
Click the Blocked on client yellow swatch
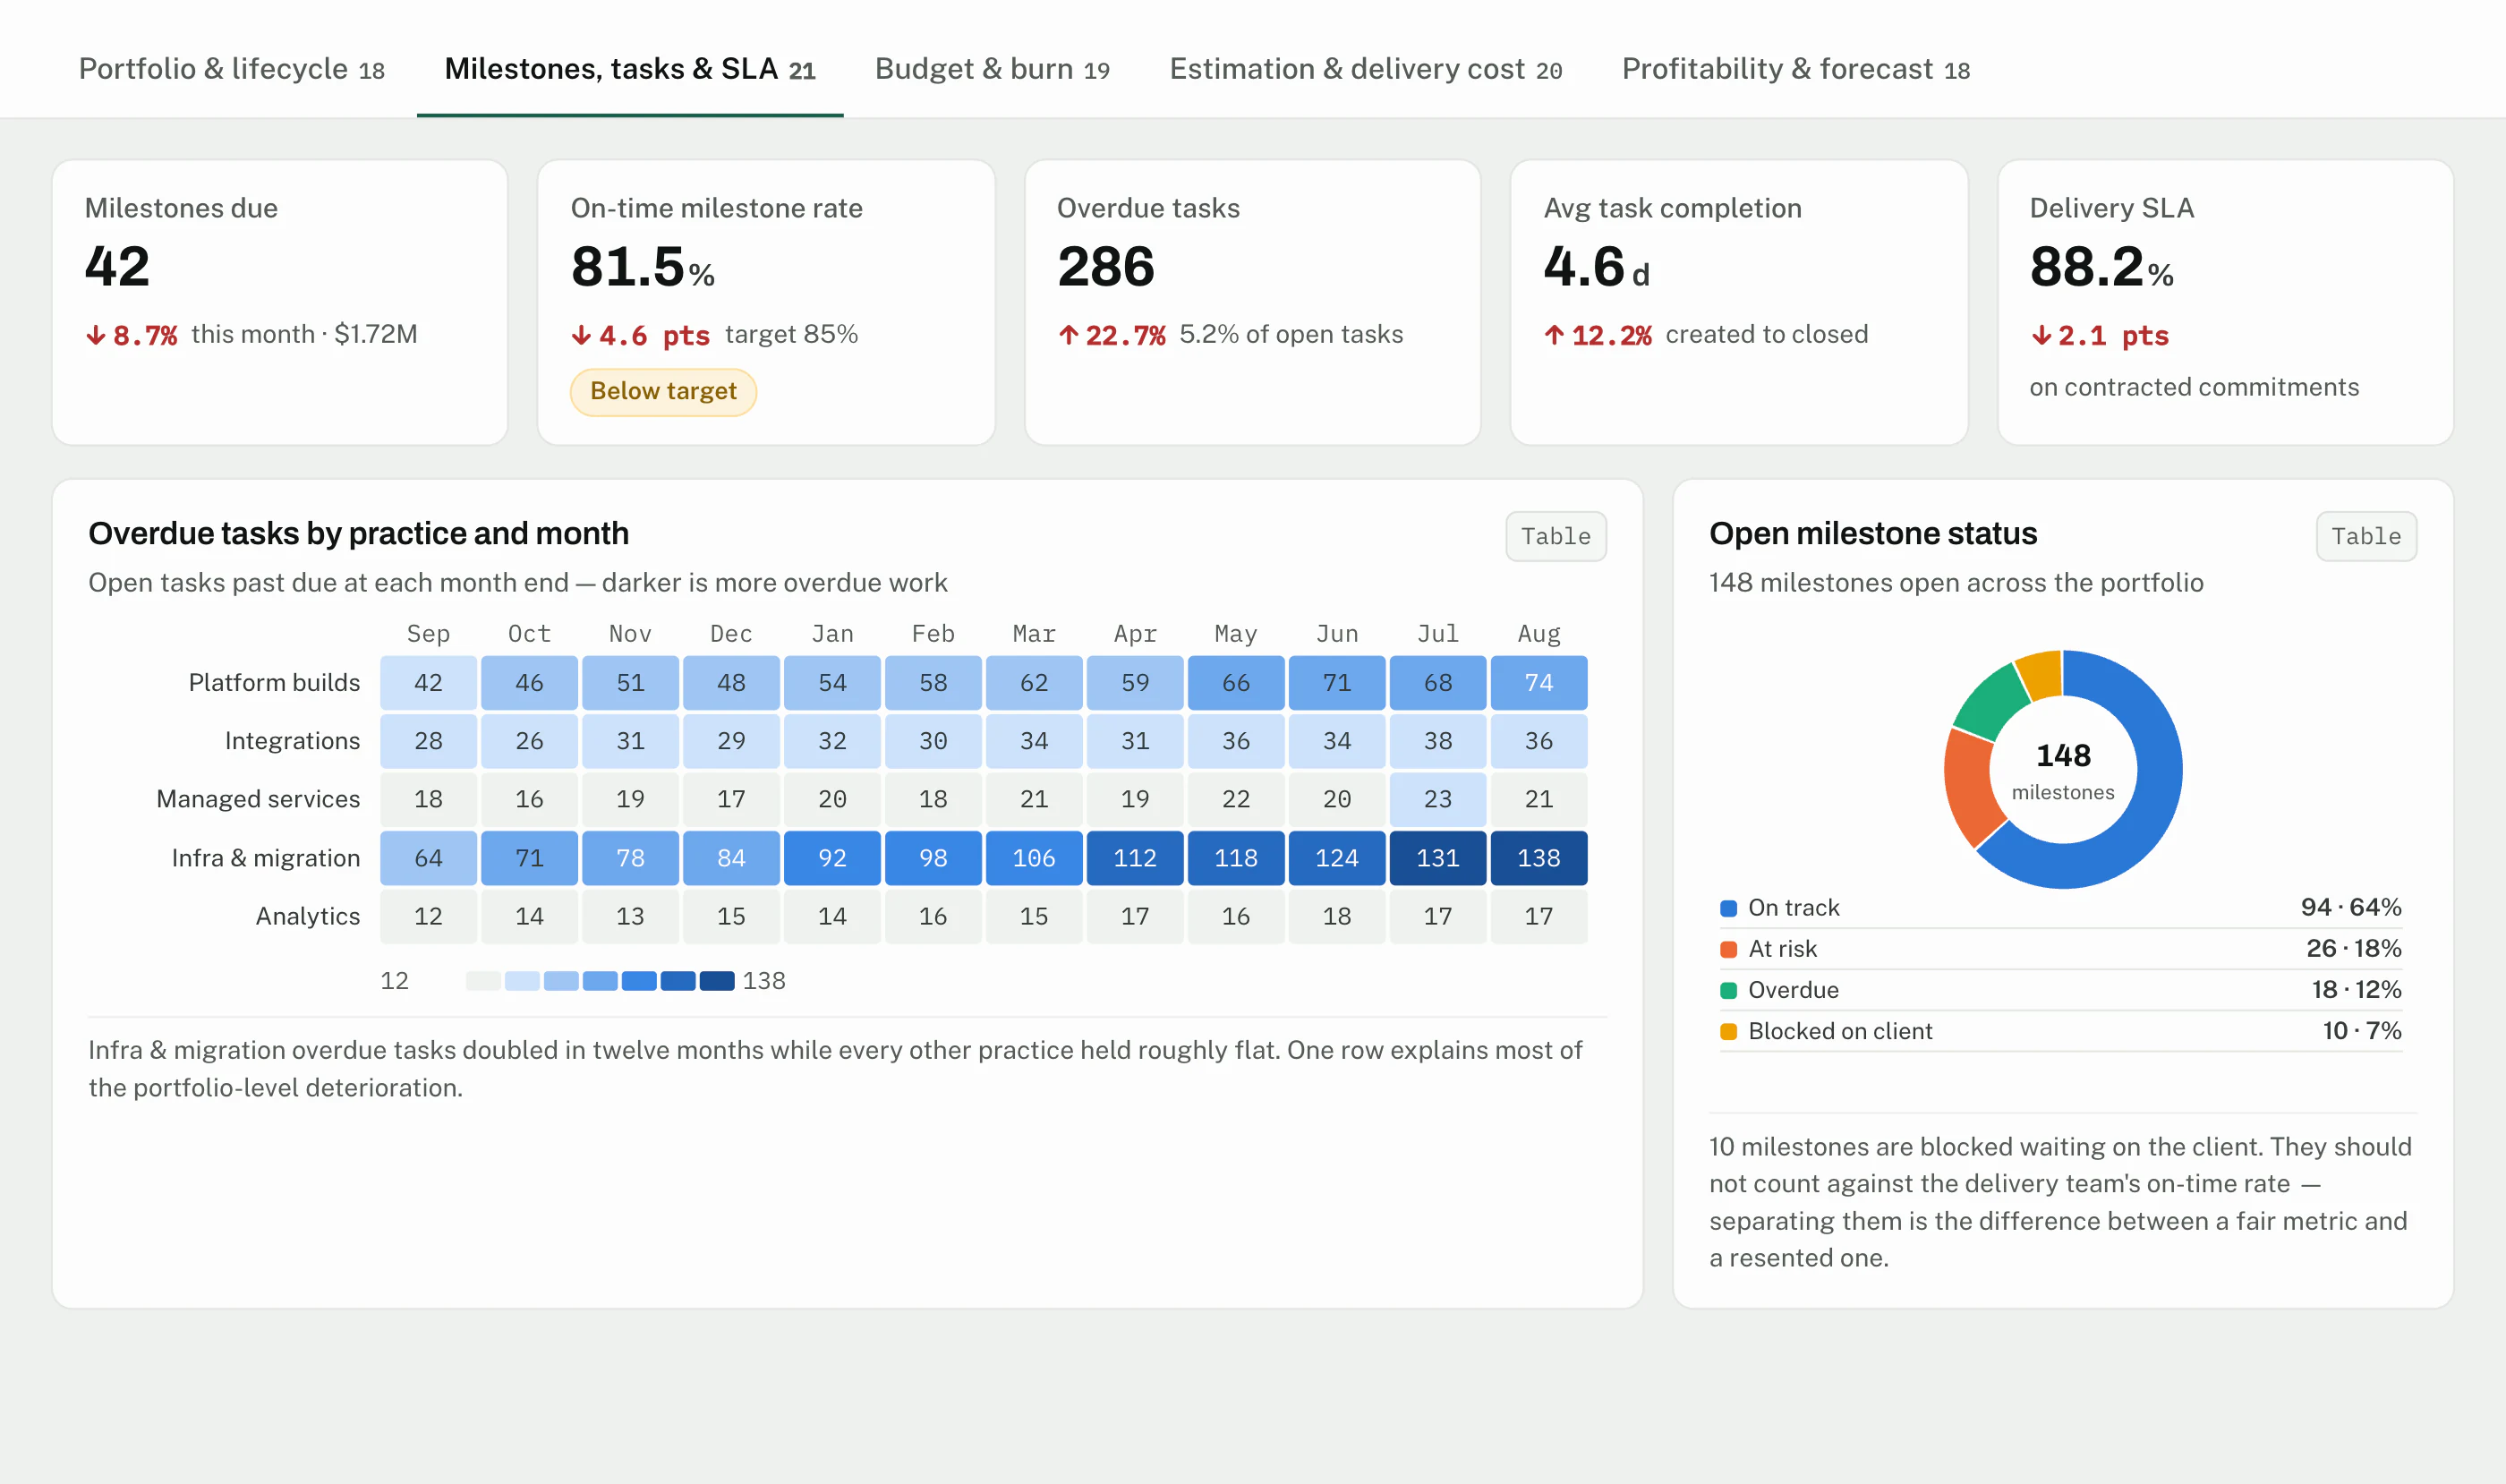(x=1727, y=1031)
